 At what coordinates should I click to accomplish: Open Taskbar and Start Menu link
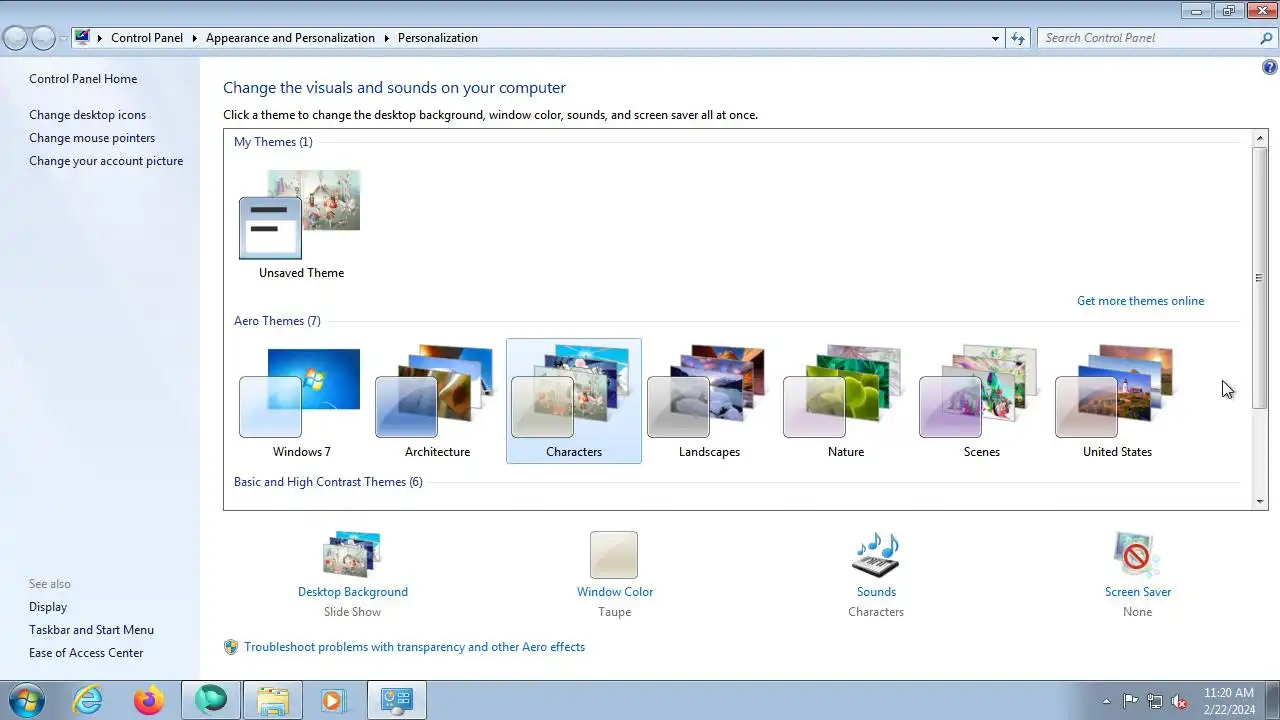(x=91, y=630)
